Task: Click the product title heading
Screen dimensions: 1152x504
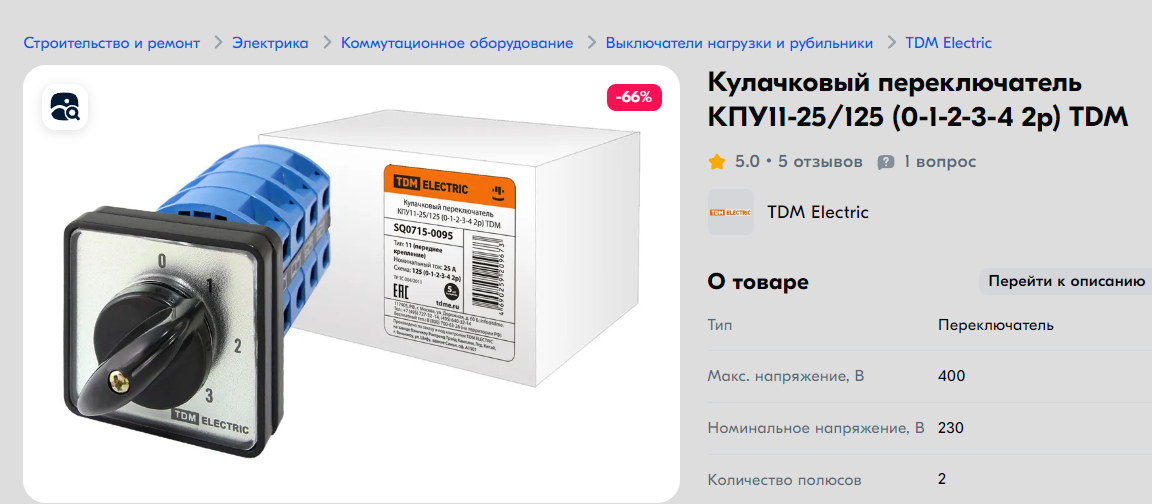Action: tap(918, 100)
